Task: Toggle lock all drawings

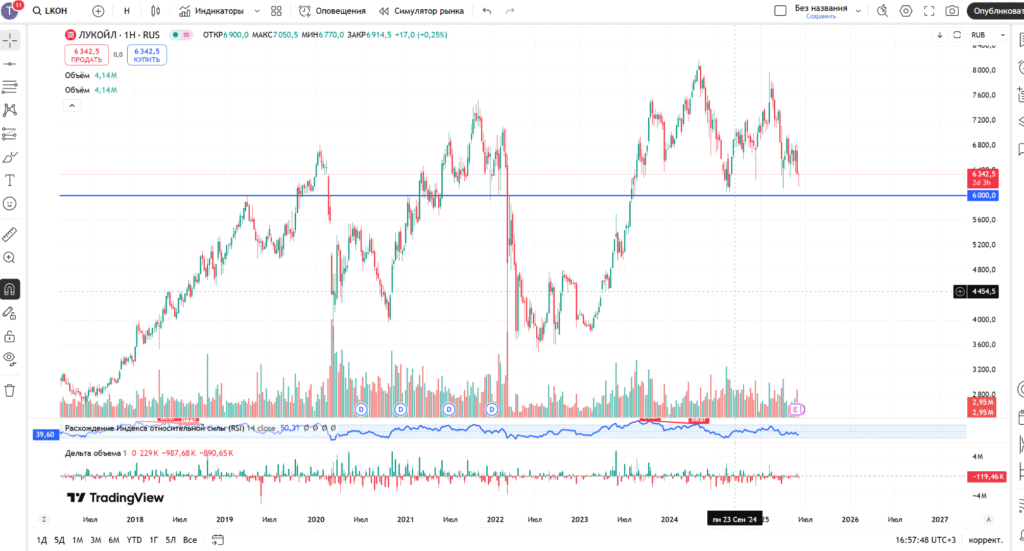Action: pos(10,336)
